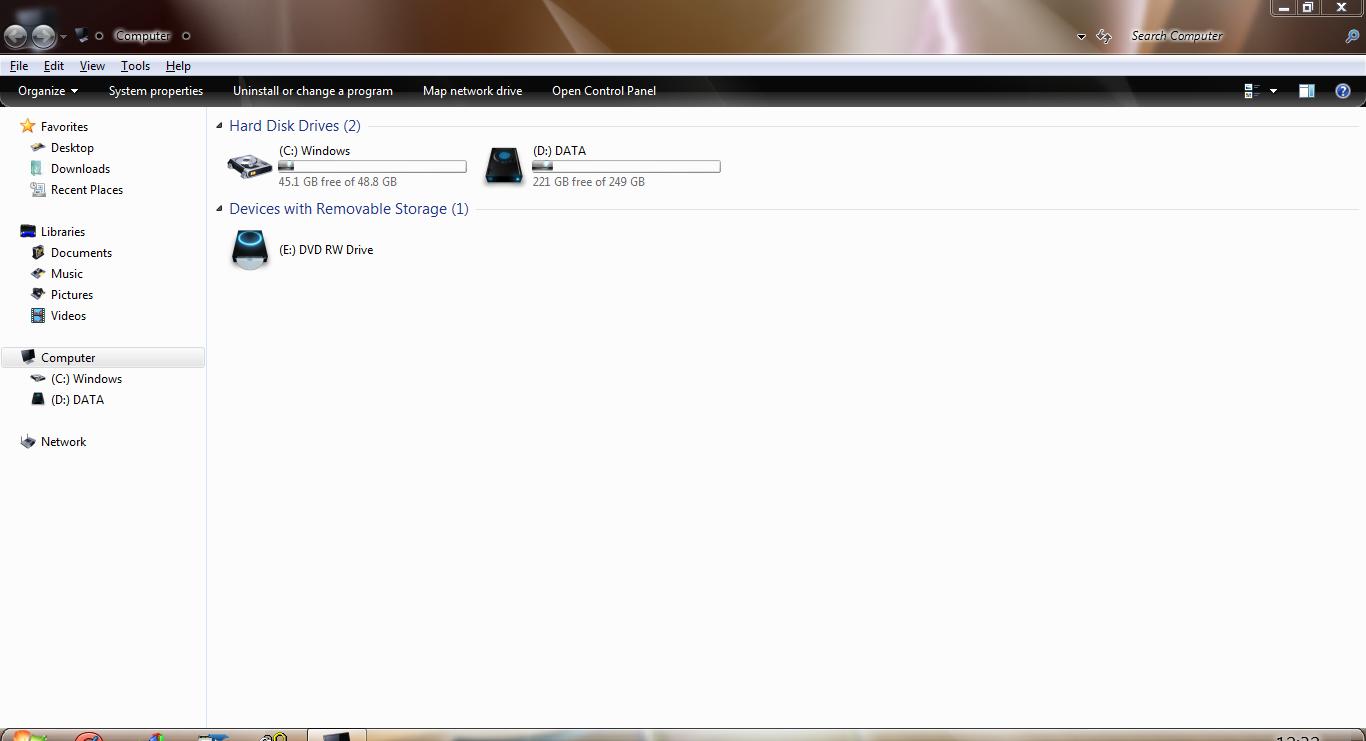The height and width of the screenshot is (741, 1366).
Task: Click the Search Computer input field
Action: [x=1230, y=36]
